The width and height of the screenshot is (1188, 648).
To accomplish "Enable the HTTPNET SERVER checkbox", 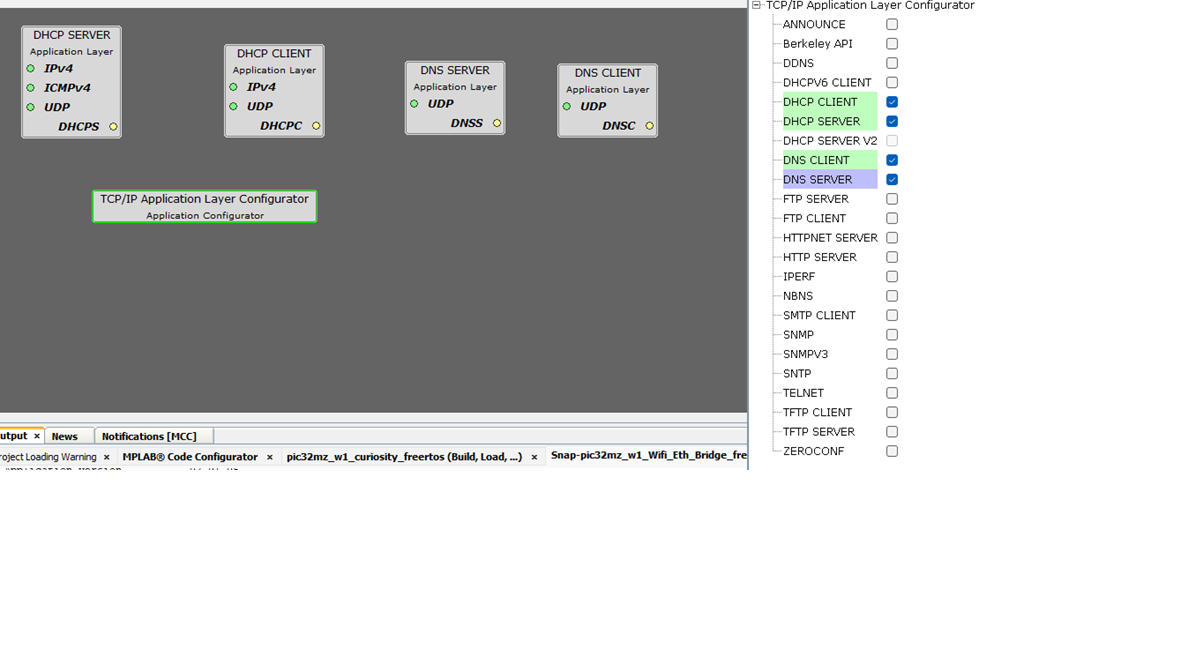I will 892,238.
